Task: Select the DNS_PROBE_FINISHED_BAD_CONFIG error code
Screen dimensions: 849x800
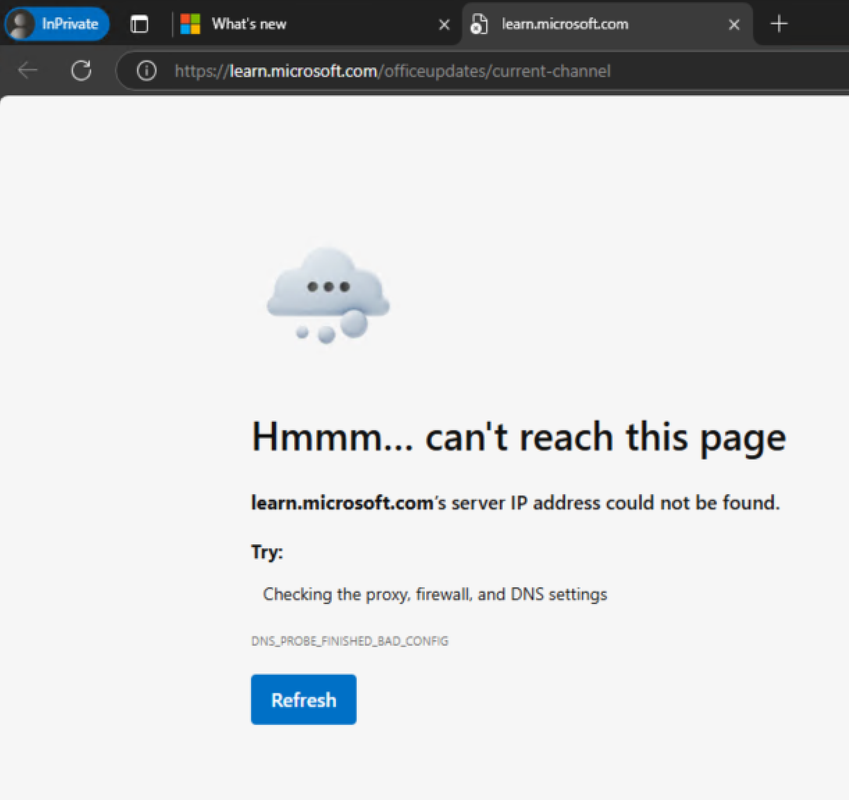Action: pyautogui.click(x=350, y=641)
